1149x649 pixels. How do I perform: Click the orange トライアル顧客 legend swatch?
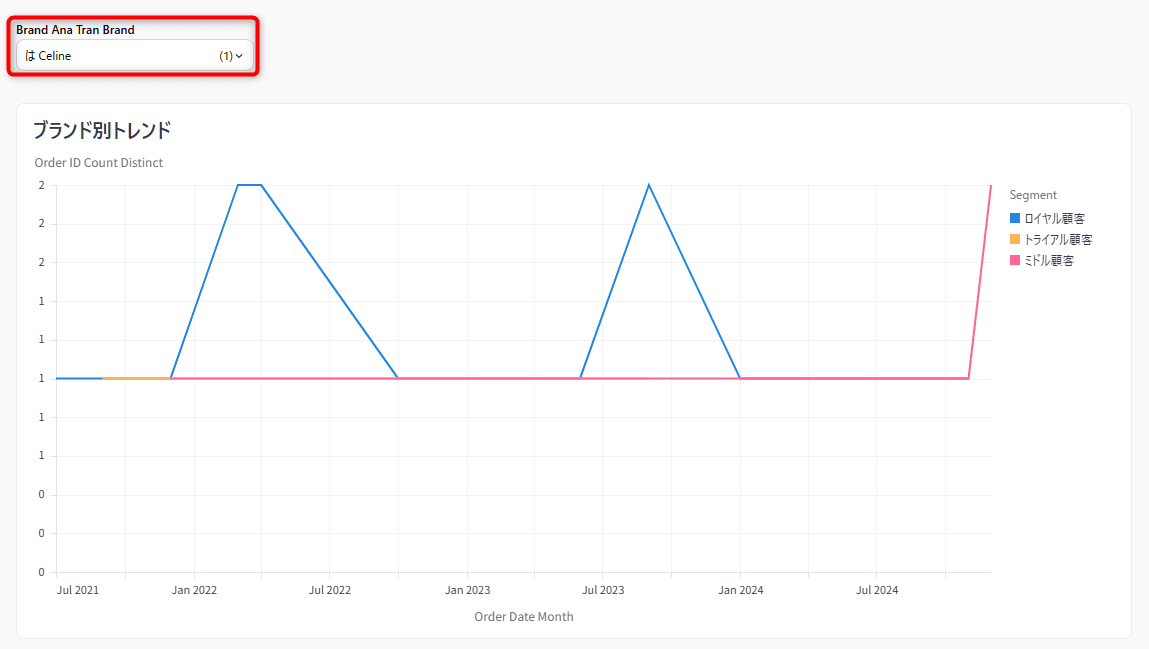(x=1015, y=240)
